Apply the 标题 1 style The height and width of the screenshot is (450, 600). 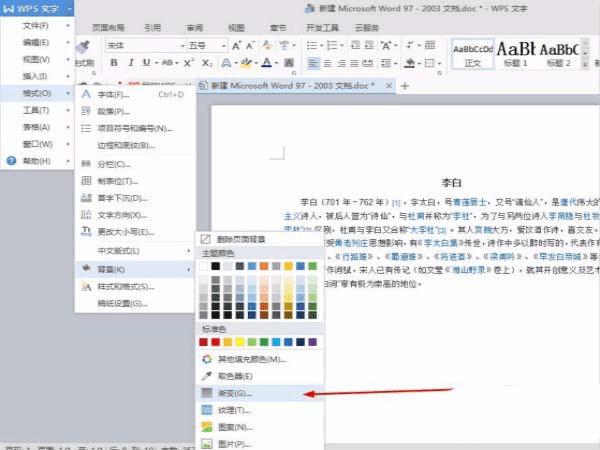point(515,55)
